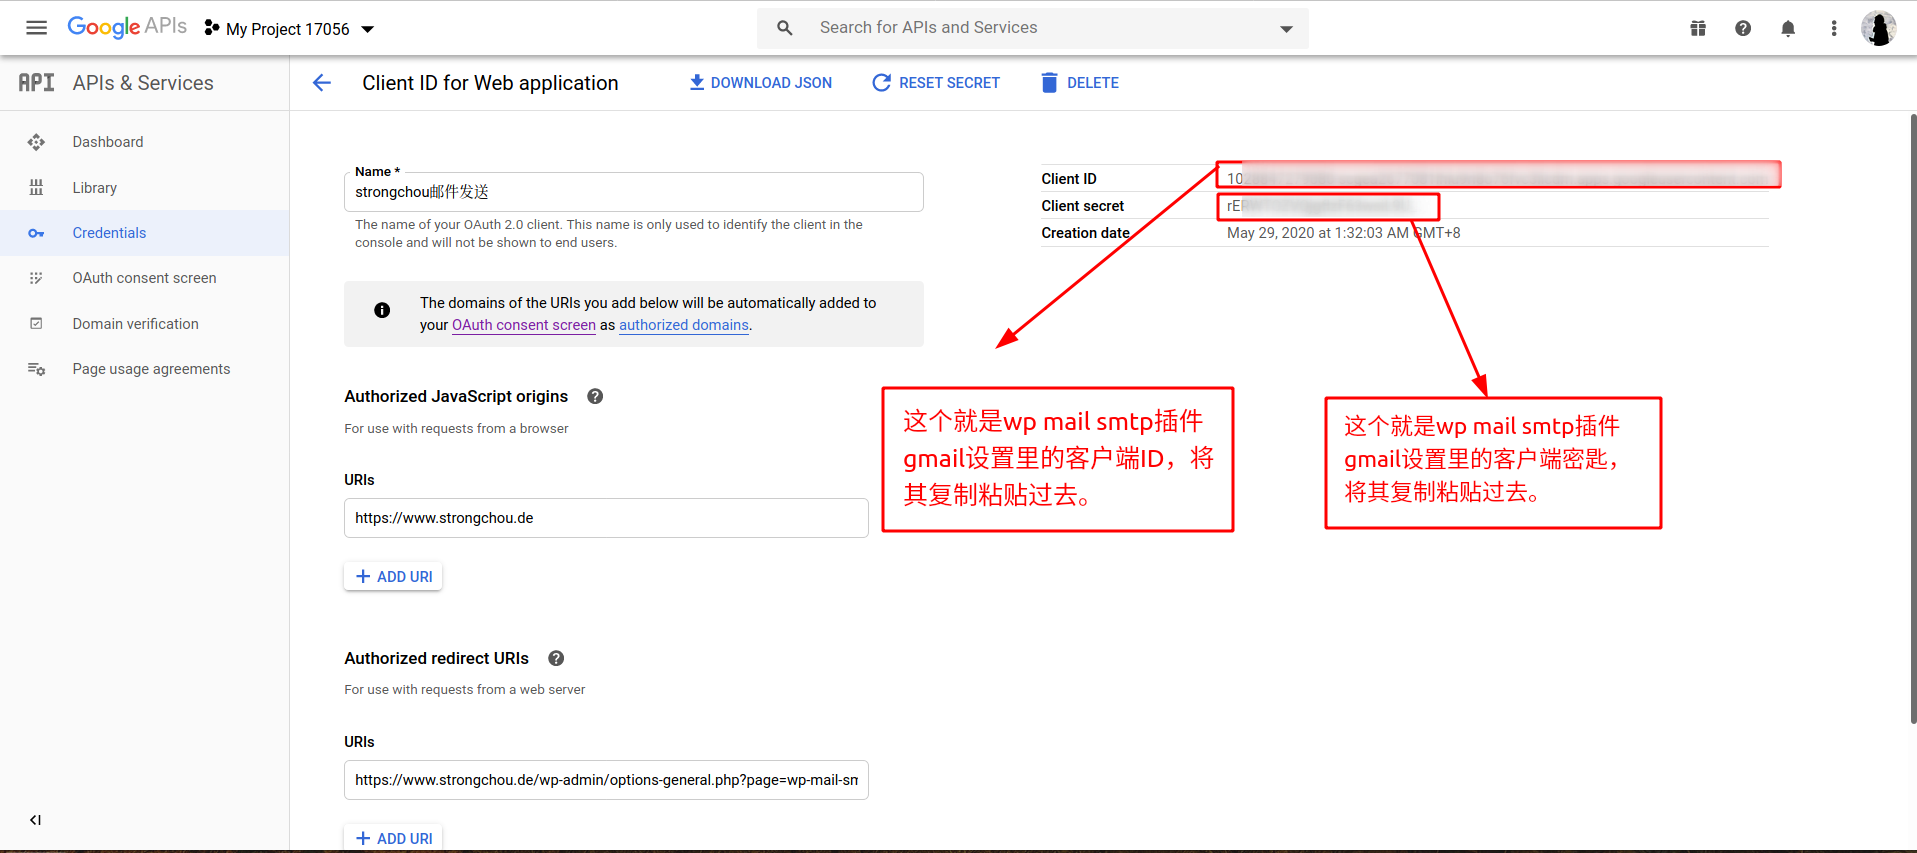This screenshot has width=1917, height=853.
Task: Click the Creation date value
Action: (x=1344, y=233)
